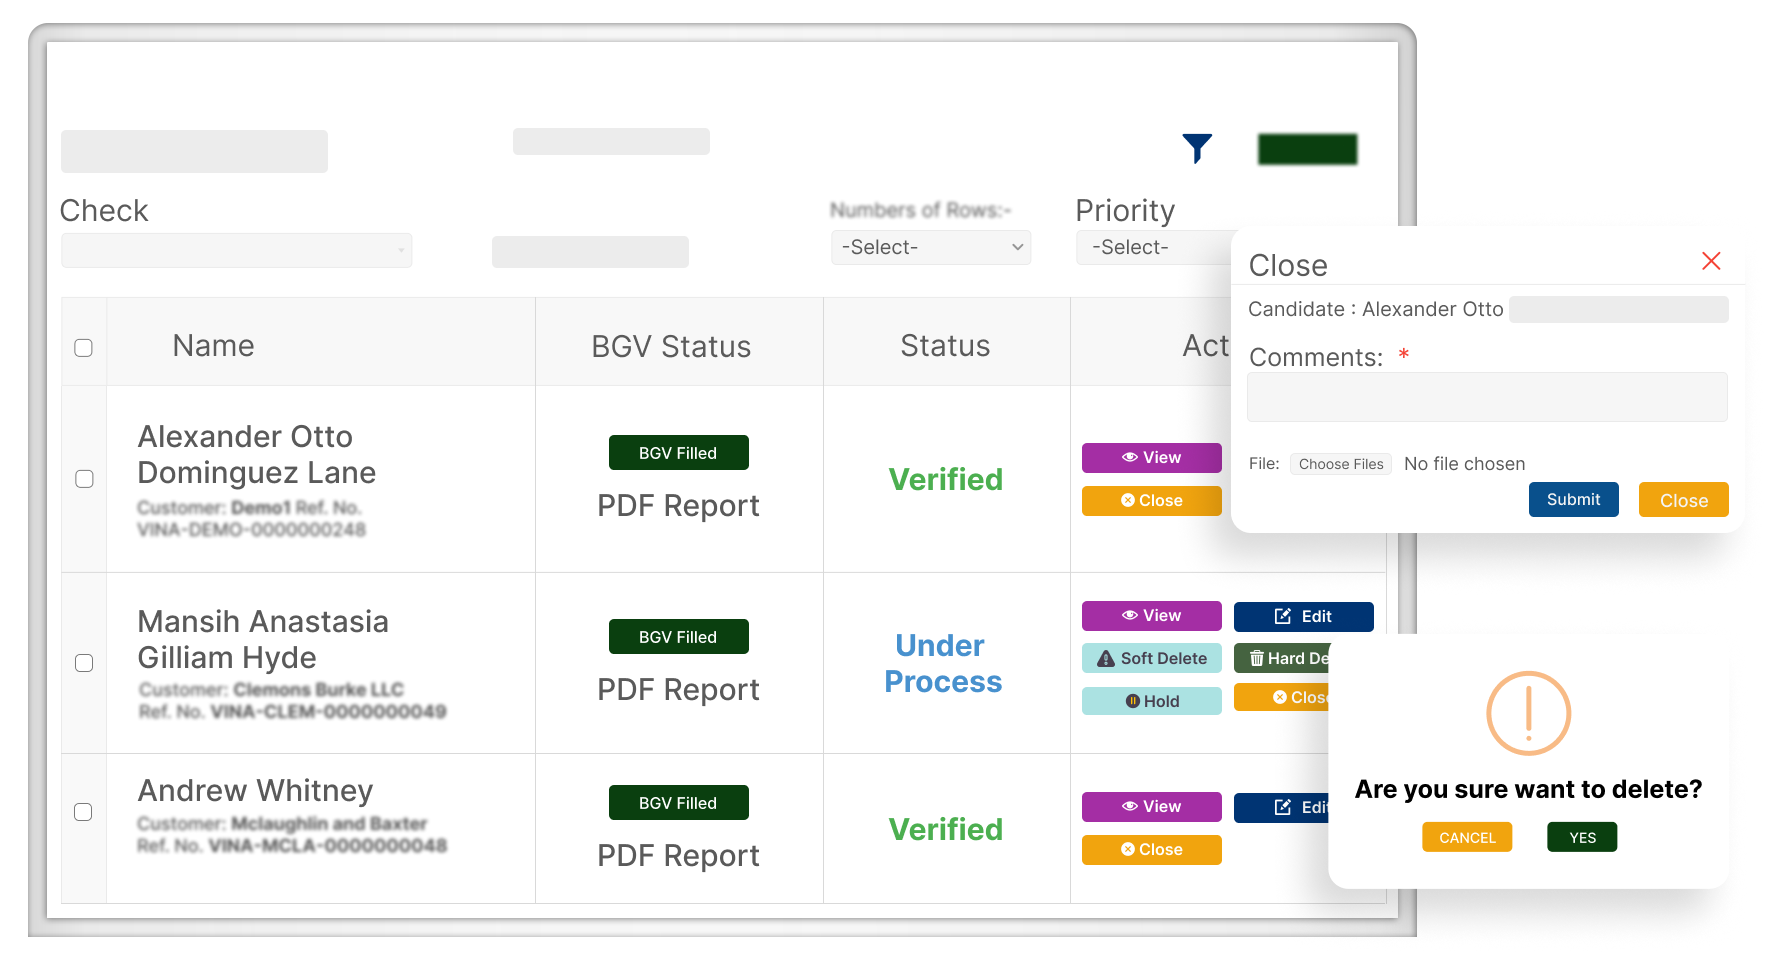Click into the Comments text field
The width and height of the screenshot is (1765, 964).
coord(1486,398)
